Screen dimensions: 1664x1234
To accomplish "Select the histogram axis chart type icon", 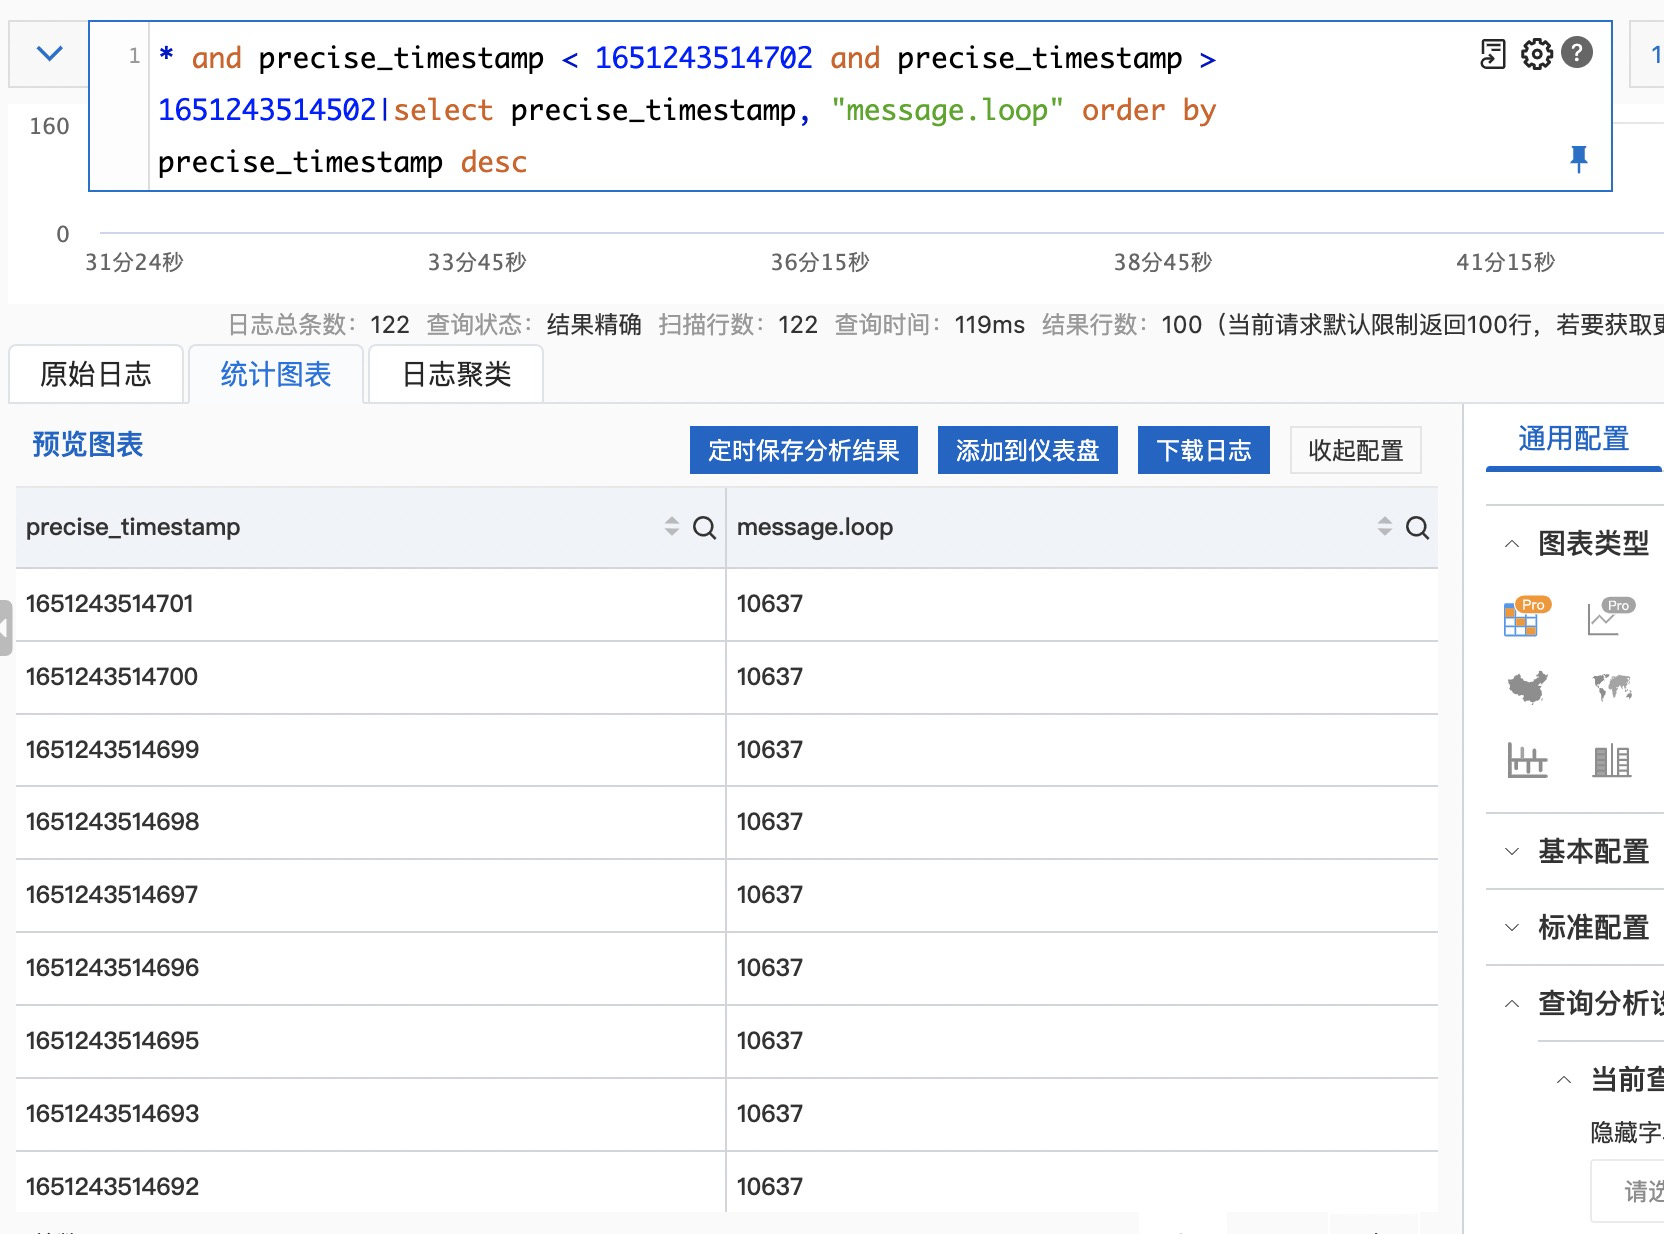I will tap(1527, 761).
